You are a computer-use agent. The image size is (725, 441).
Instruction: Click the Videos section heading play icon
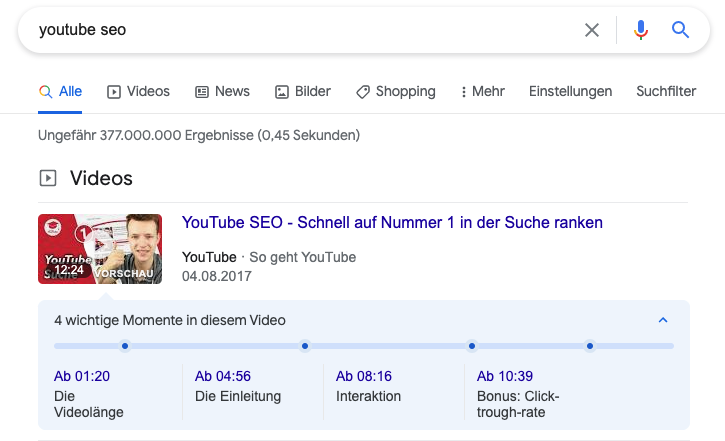click(48, 178)
